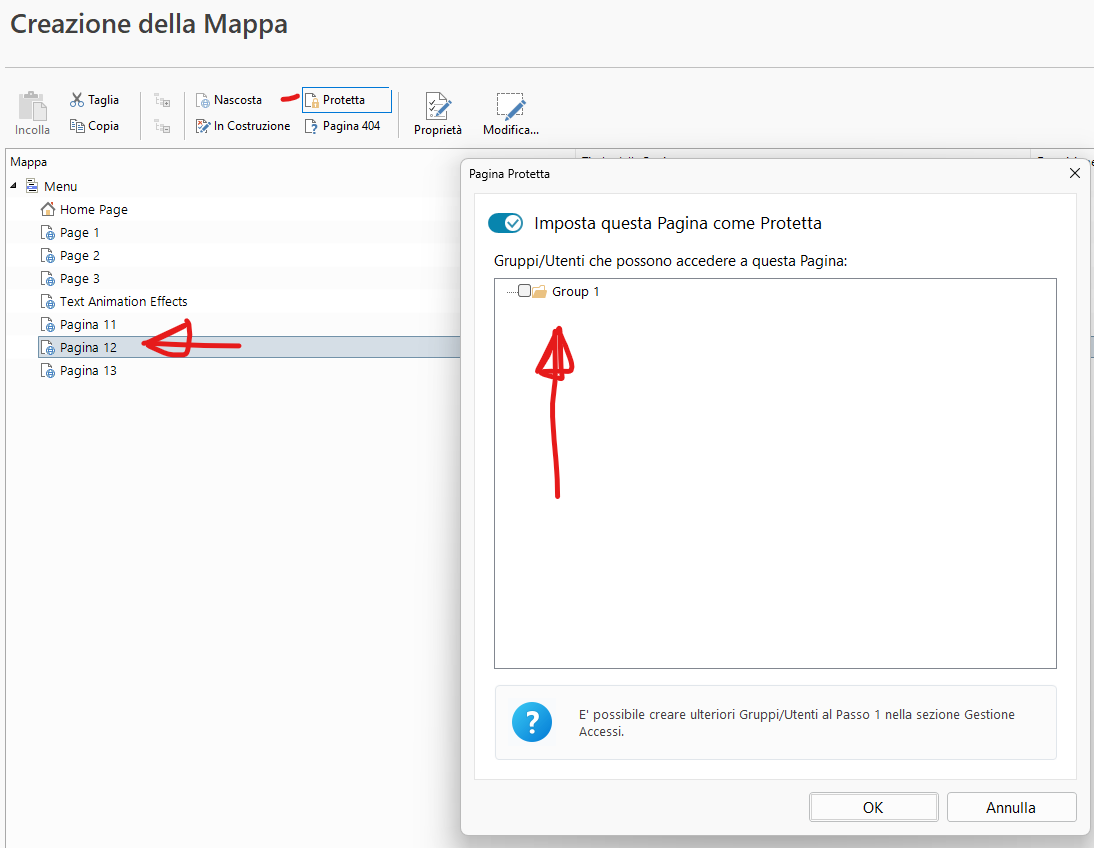This screenshot has height=848, width=1094.
Task: Select Pagina 13 in the tree
Action: (x=88, y=370)
